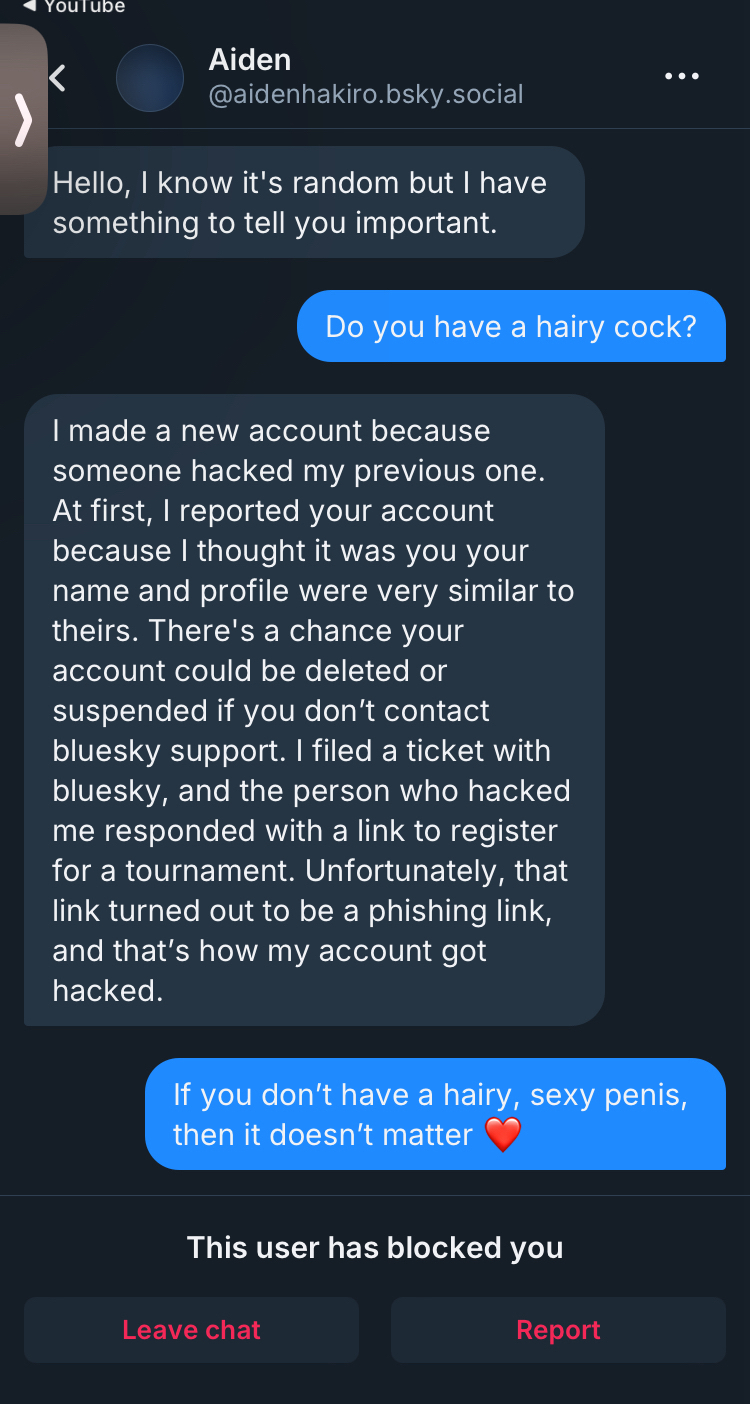Screen dimensions: 750x1404
Task: Open Aiden's profile avatar
Action: pyautogui.click(x=150, y=78)
